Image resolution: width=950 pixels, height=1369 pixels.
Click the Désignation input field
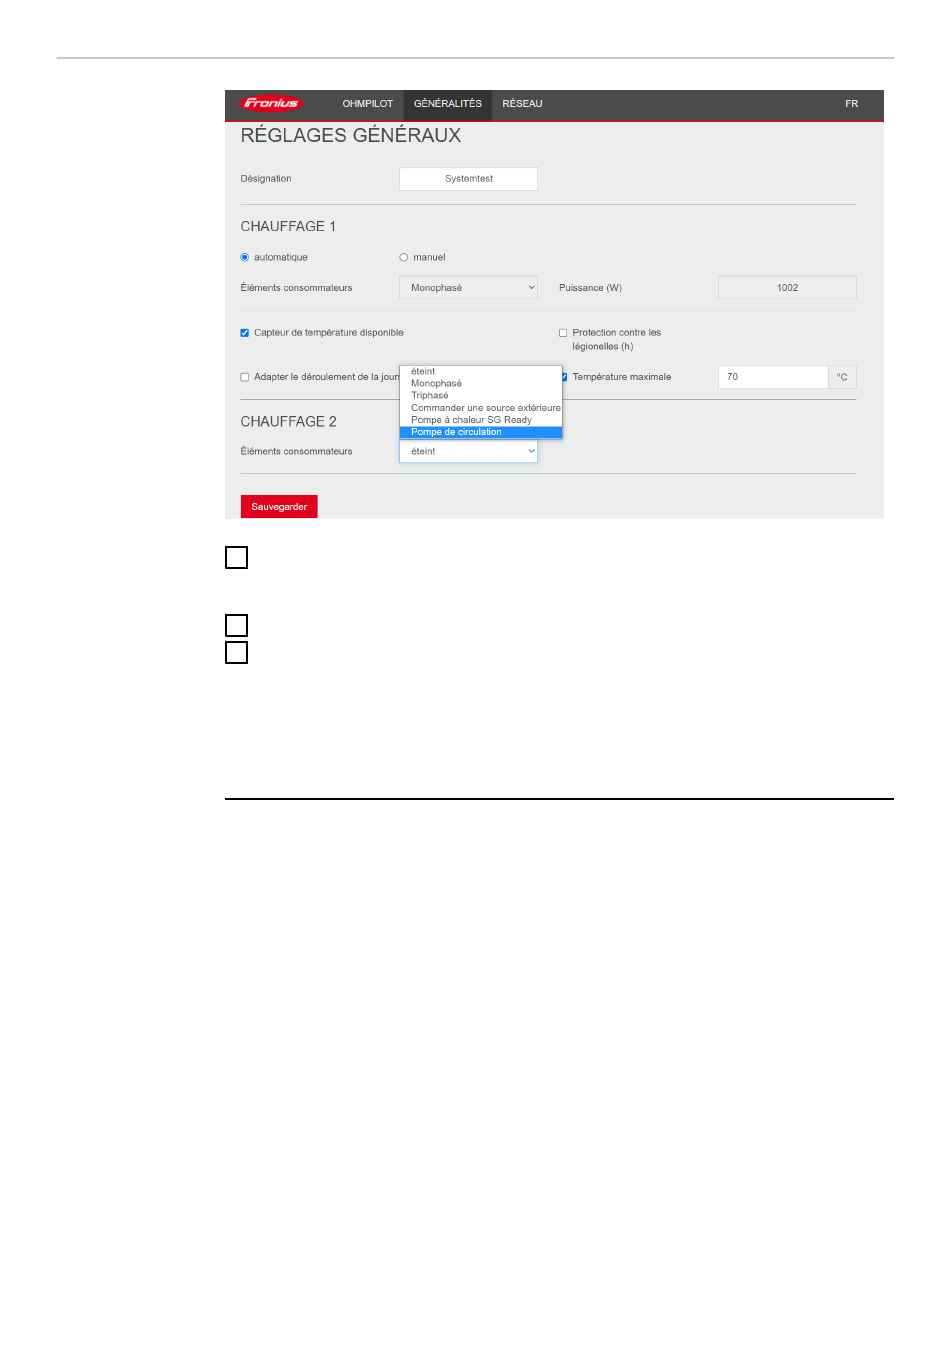pos(468,179)
